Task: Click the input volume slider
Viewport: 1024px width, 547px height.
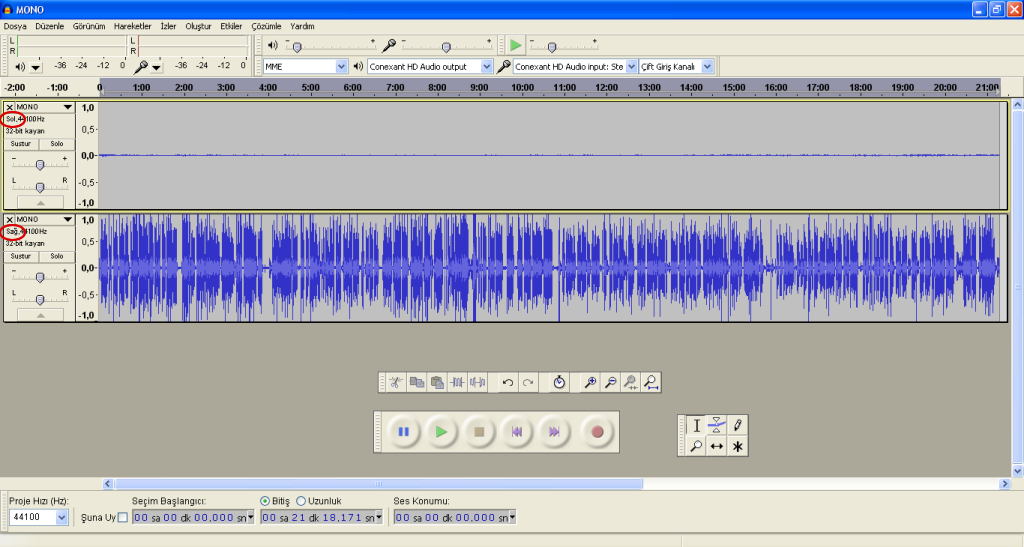Action: (446, 46)
